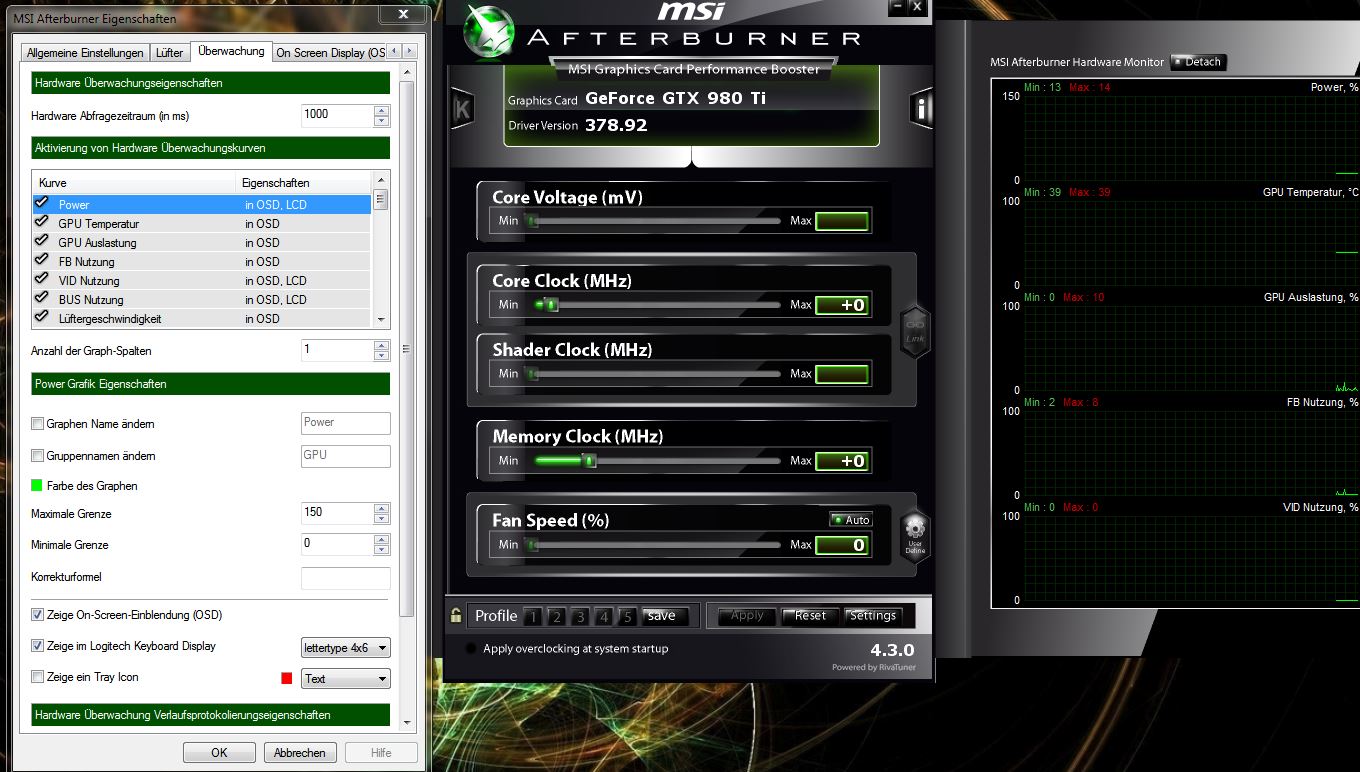Minimize the MSI Afterburner main window
The width and height of the screenshot is (1360, 772).
897,7
